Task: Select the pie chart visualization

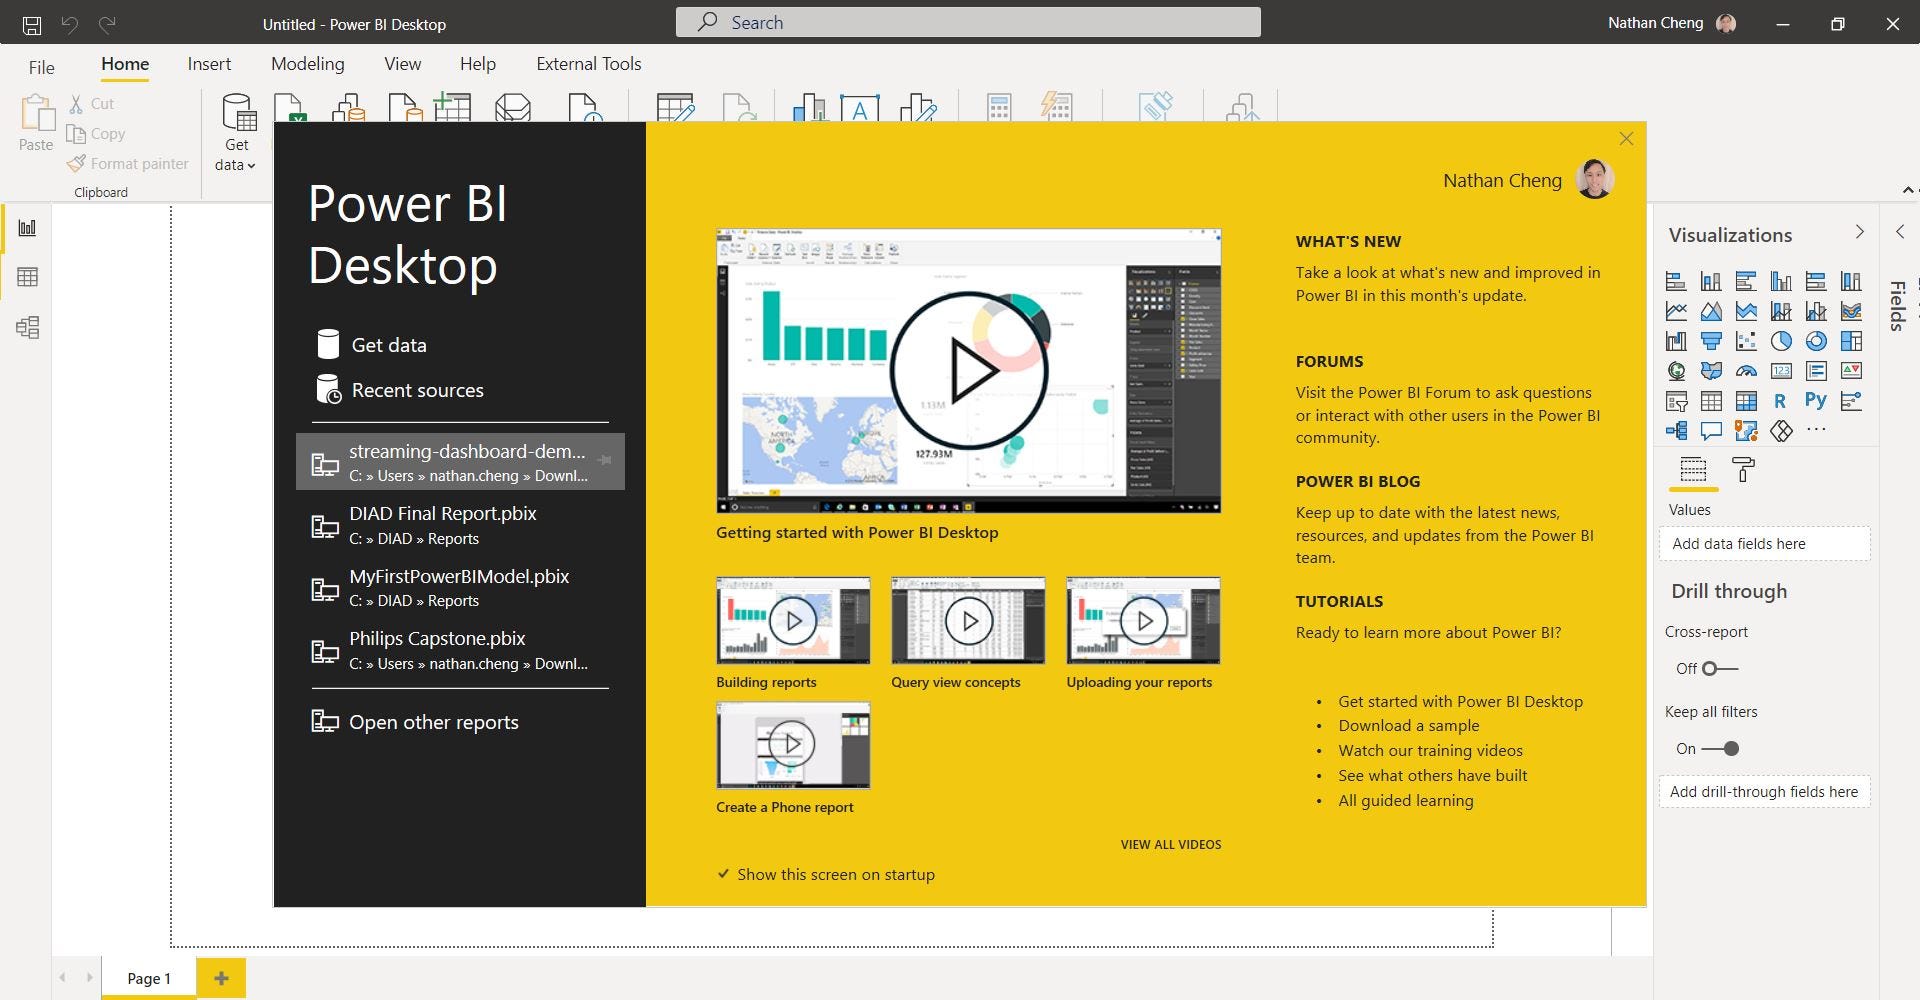Action: pos(1781,341)
